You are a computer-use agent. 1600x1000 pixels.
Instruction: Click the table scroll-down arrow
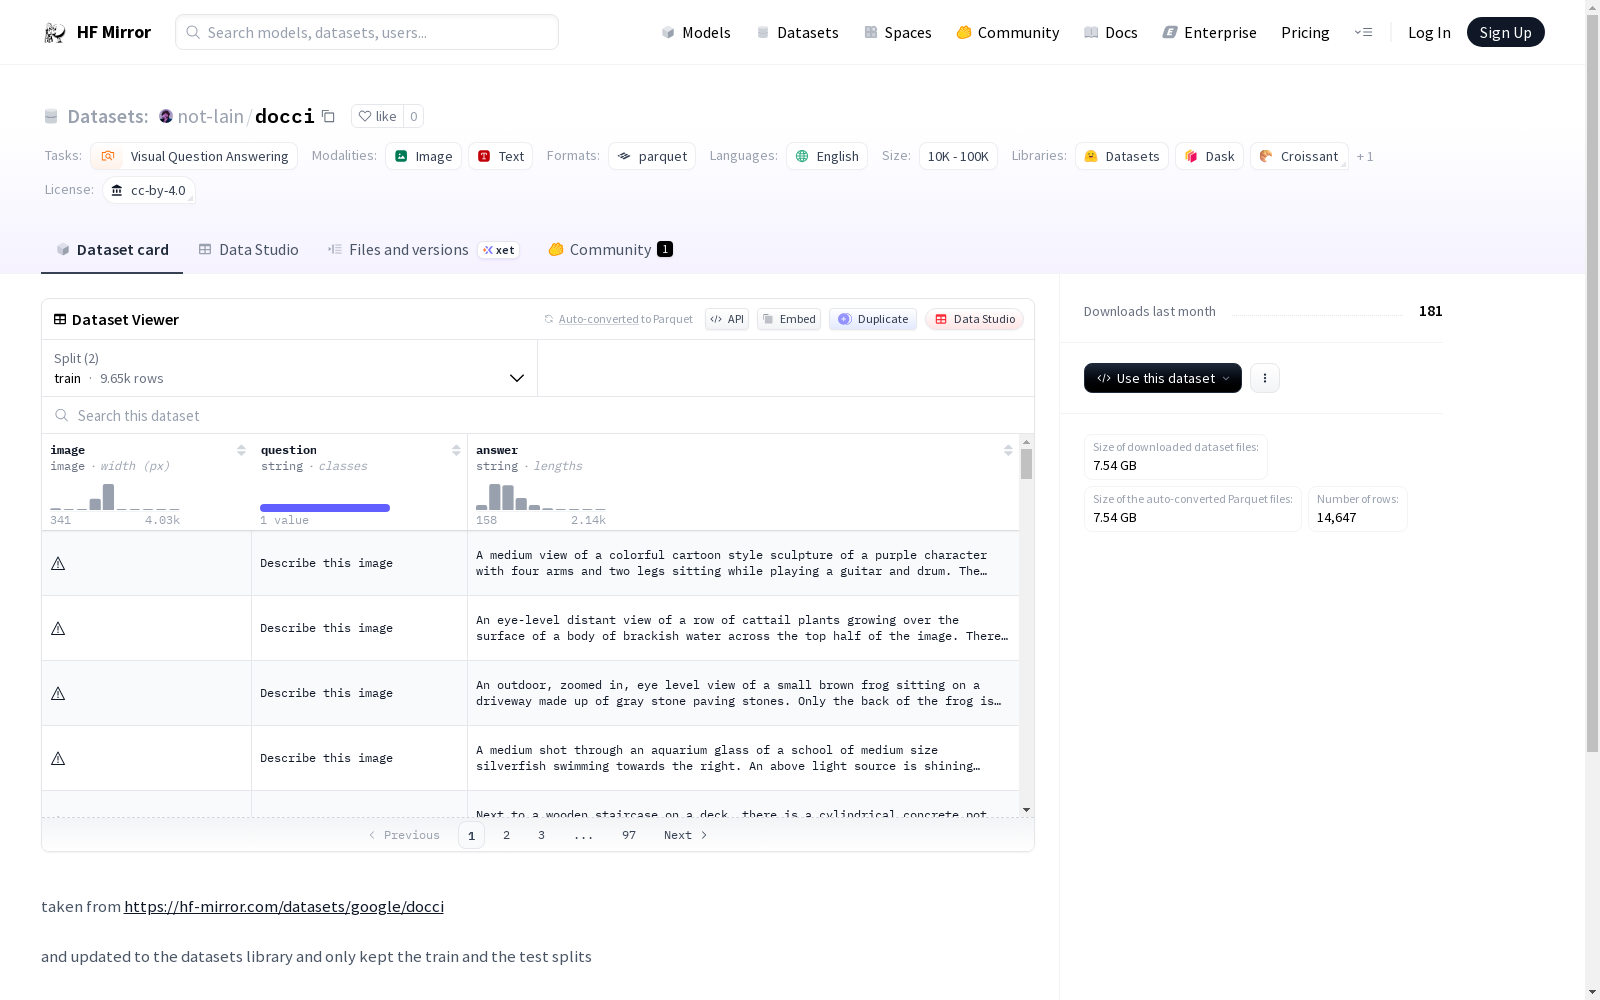1026,810
